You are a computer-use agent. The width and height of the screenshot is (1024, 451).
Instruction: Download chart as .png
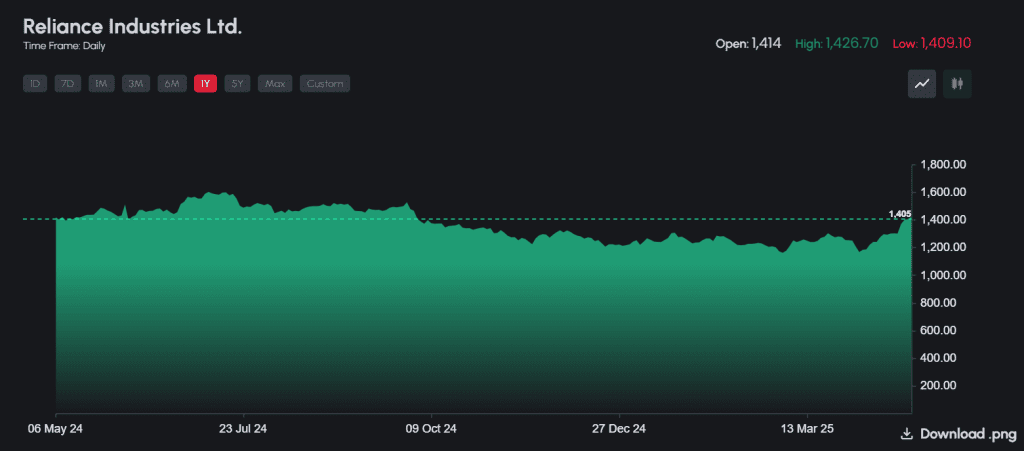click(958, 434)
